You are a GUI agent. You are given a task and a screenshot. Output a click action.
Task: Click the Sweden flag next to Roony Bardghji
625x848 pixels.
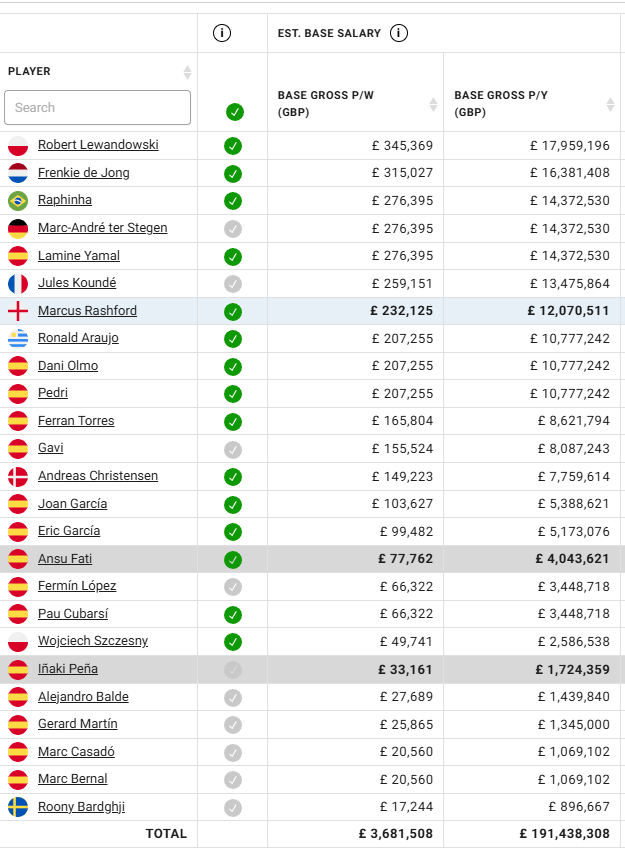[x=18, y=807]
